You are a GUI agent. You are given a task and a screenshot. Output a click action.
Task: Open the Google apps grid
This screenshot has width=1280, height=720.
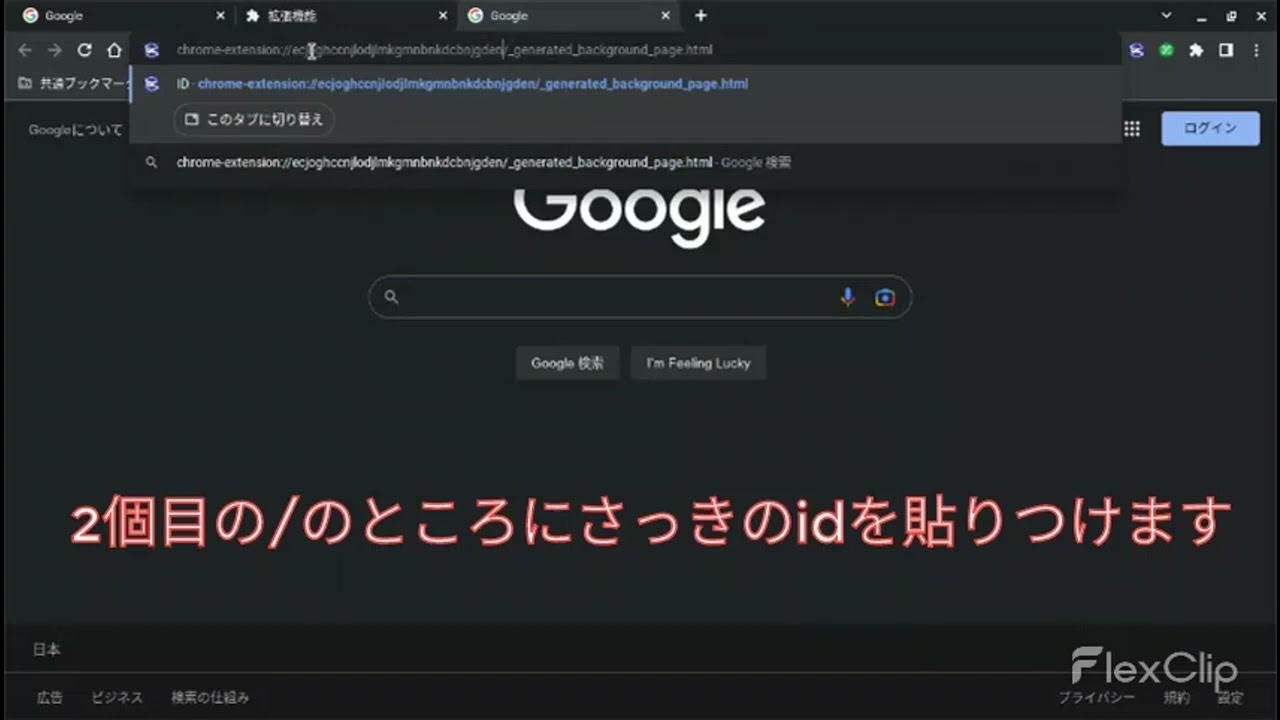coord(1132,129)
